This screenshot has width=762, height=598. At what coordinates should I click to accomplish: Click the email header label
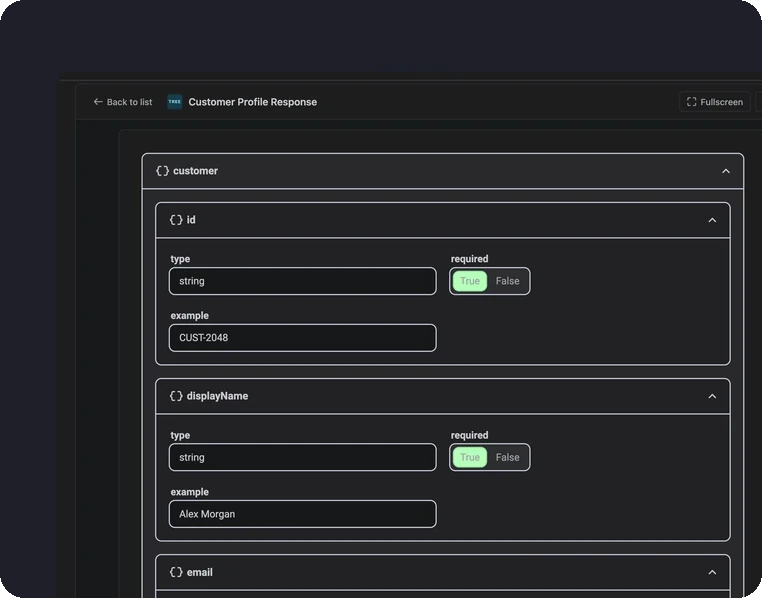coord(200,572)
